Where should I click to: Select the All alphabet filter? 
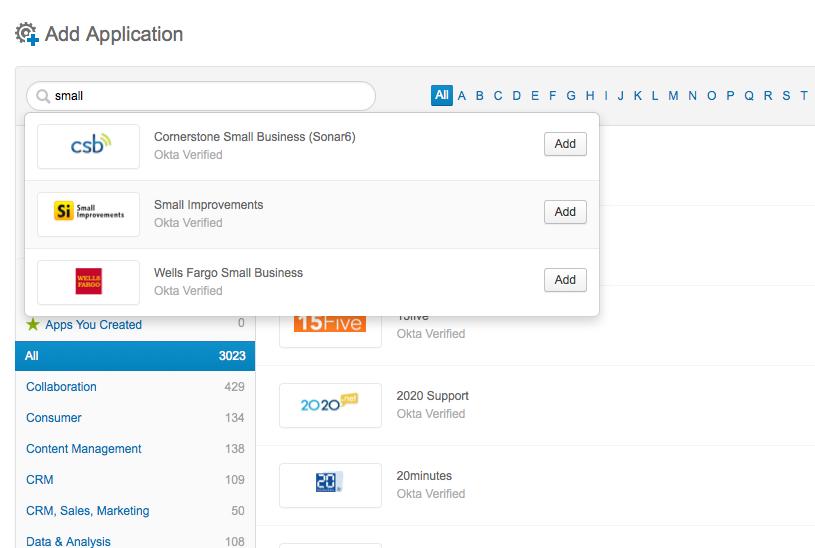441,96
